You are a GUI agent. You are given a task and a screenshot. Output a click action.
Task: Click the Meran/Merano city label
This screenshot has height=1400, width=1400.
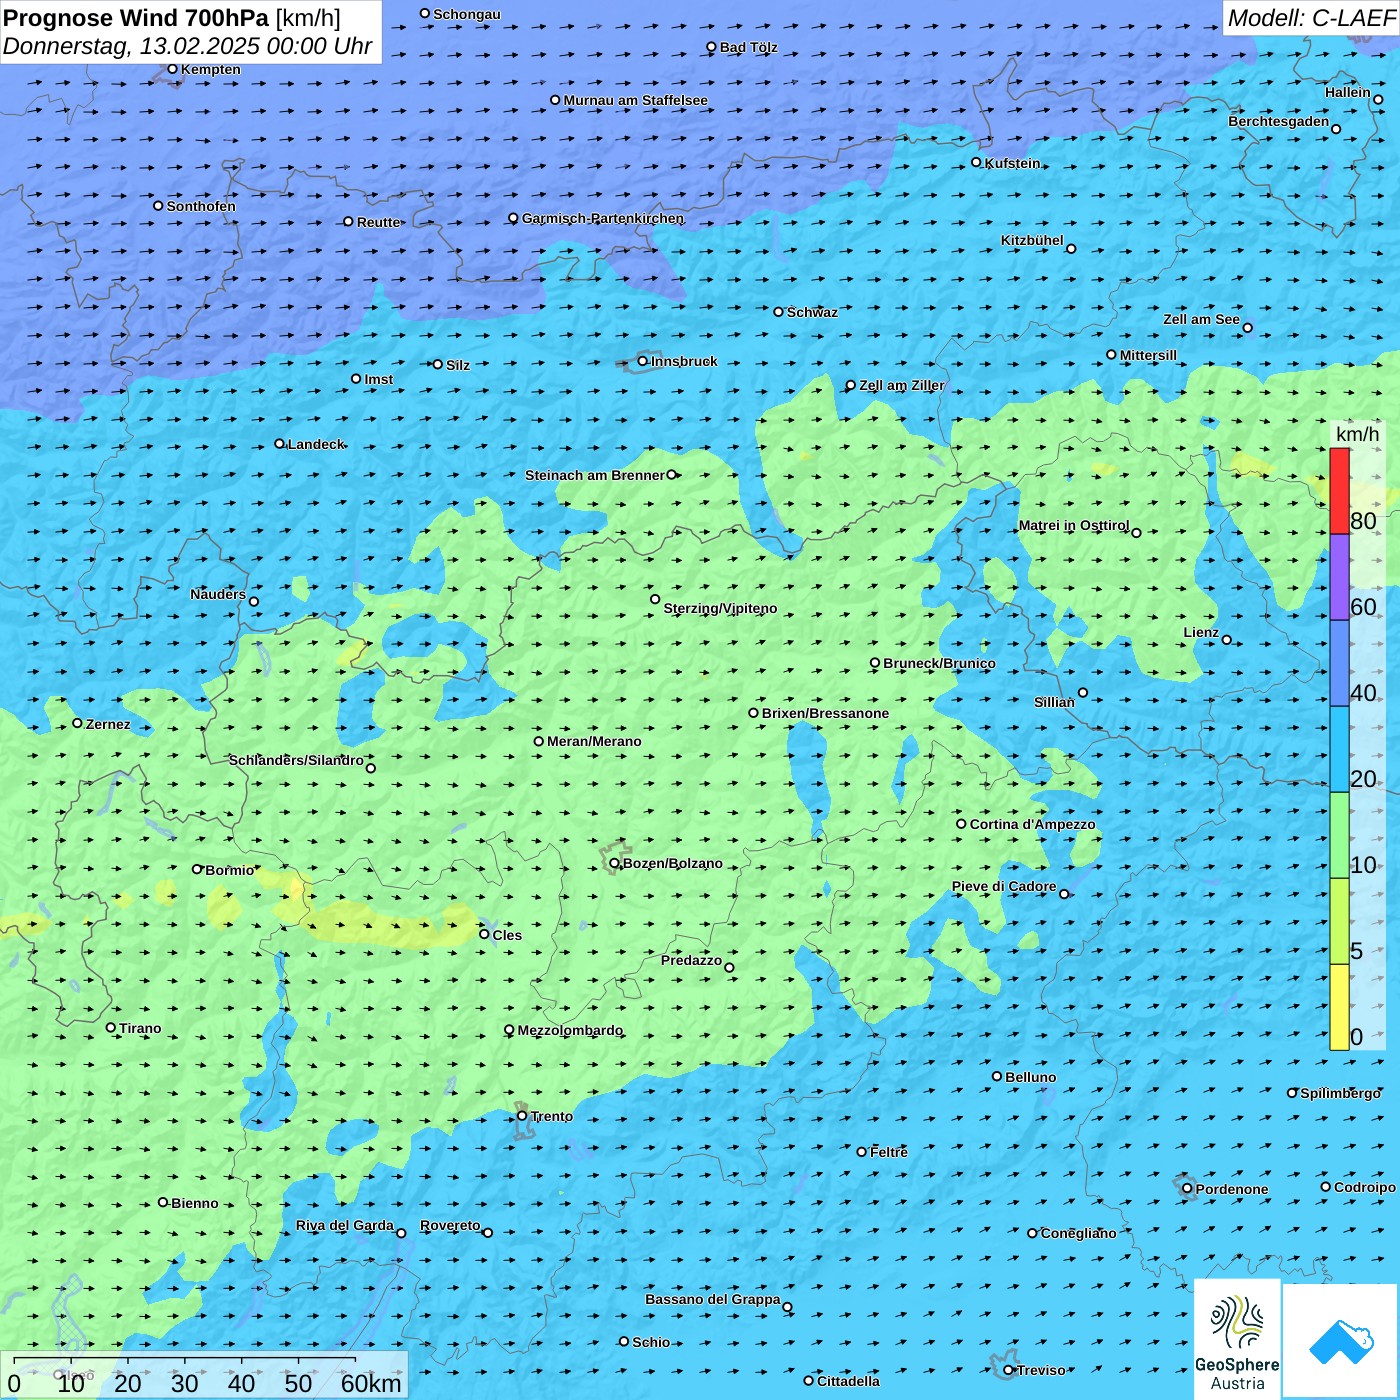point(594,741)
